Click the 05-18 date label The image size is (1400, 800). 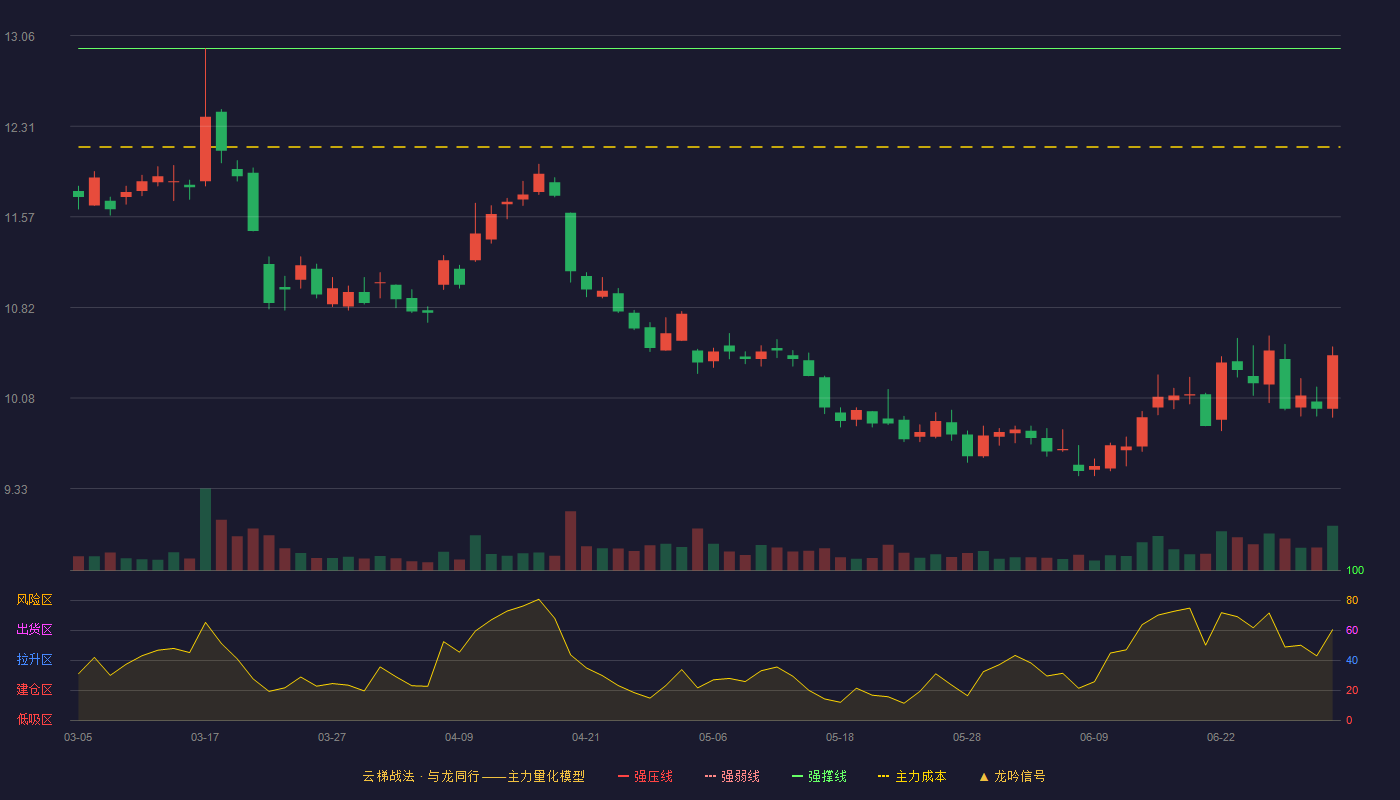pos(840,737)
